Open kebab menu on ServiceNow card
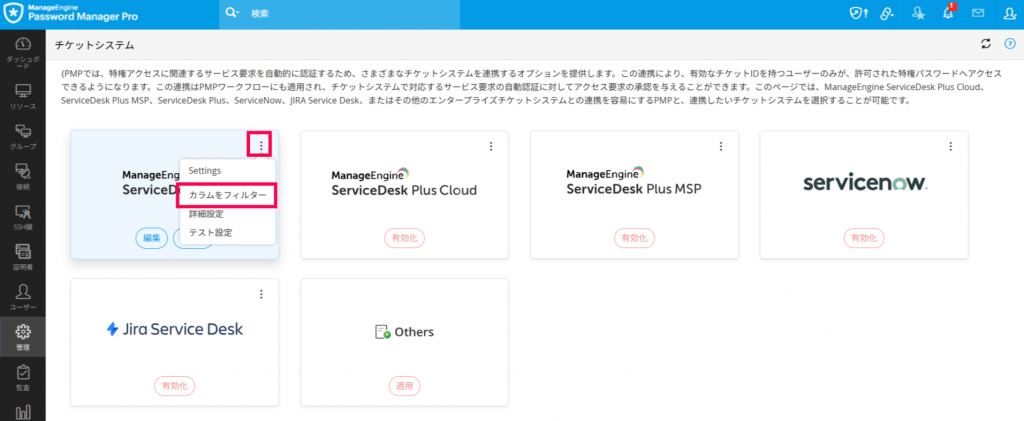This screenshot has height=421, width=1024. click(951, 146)
